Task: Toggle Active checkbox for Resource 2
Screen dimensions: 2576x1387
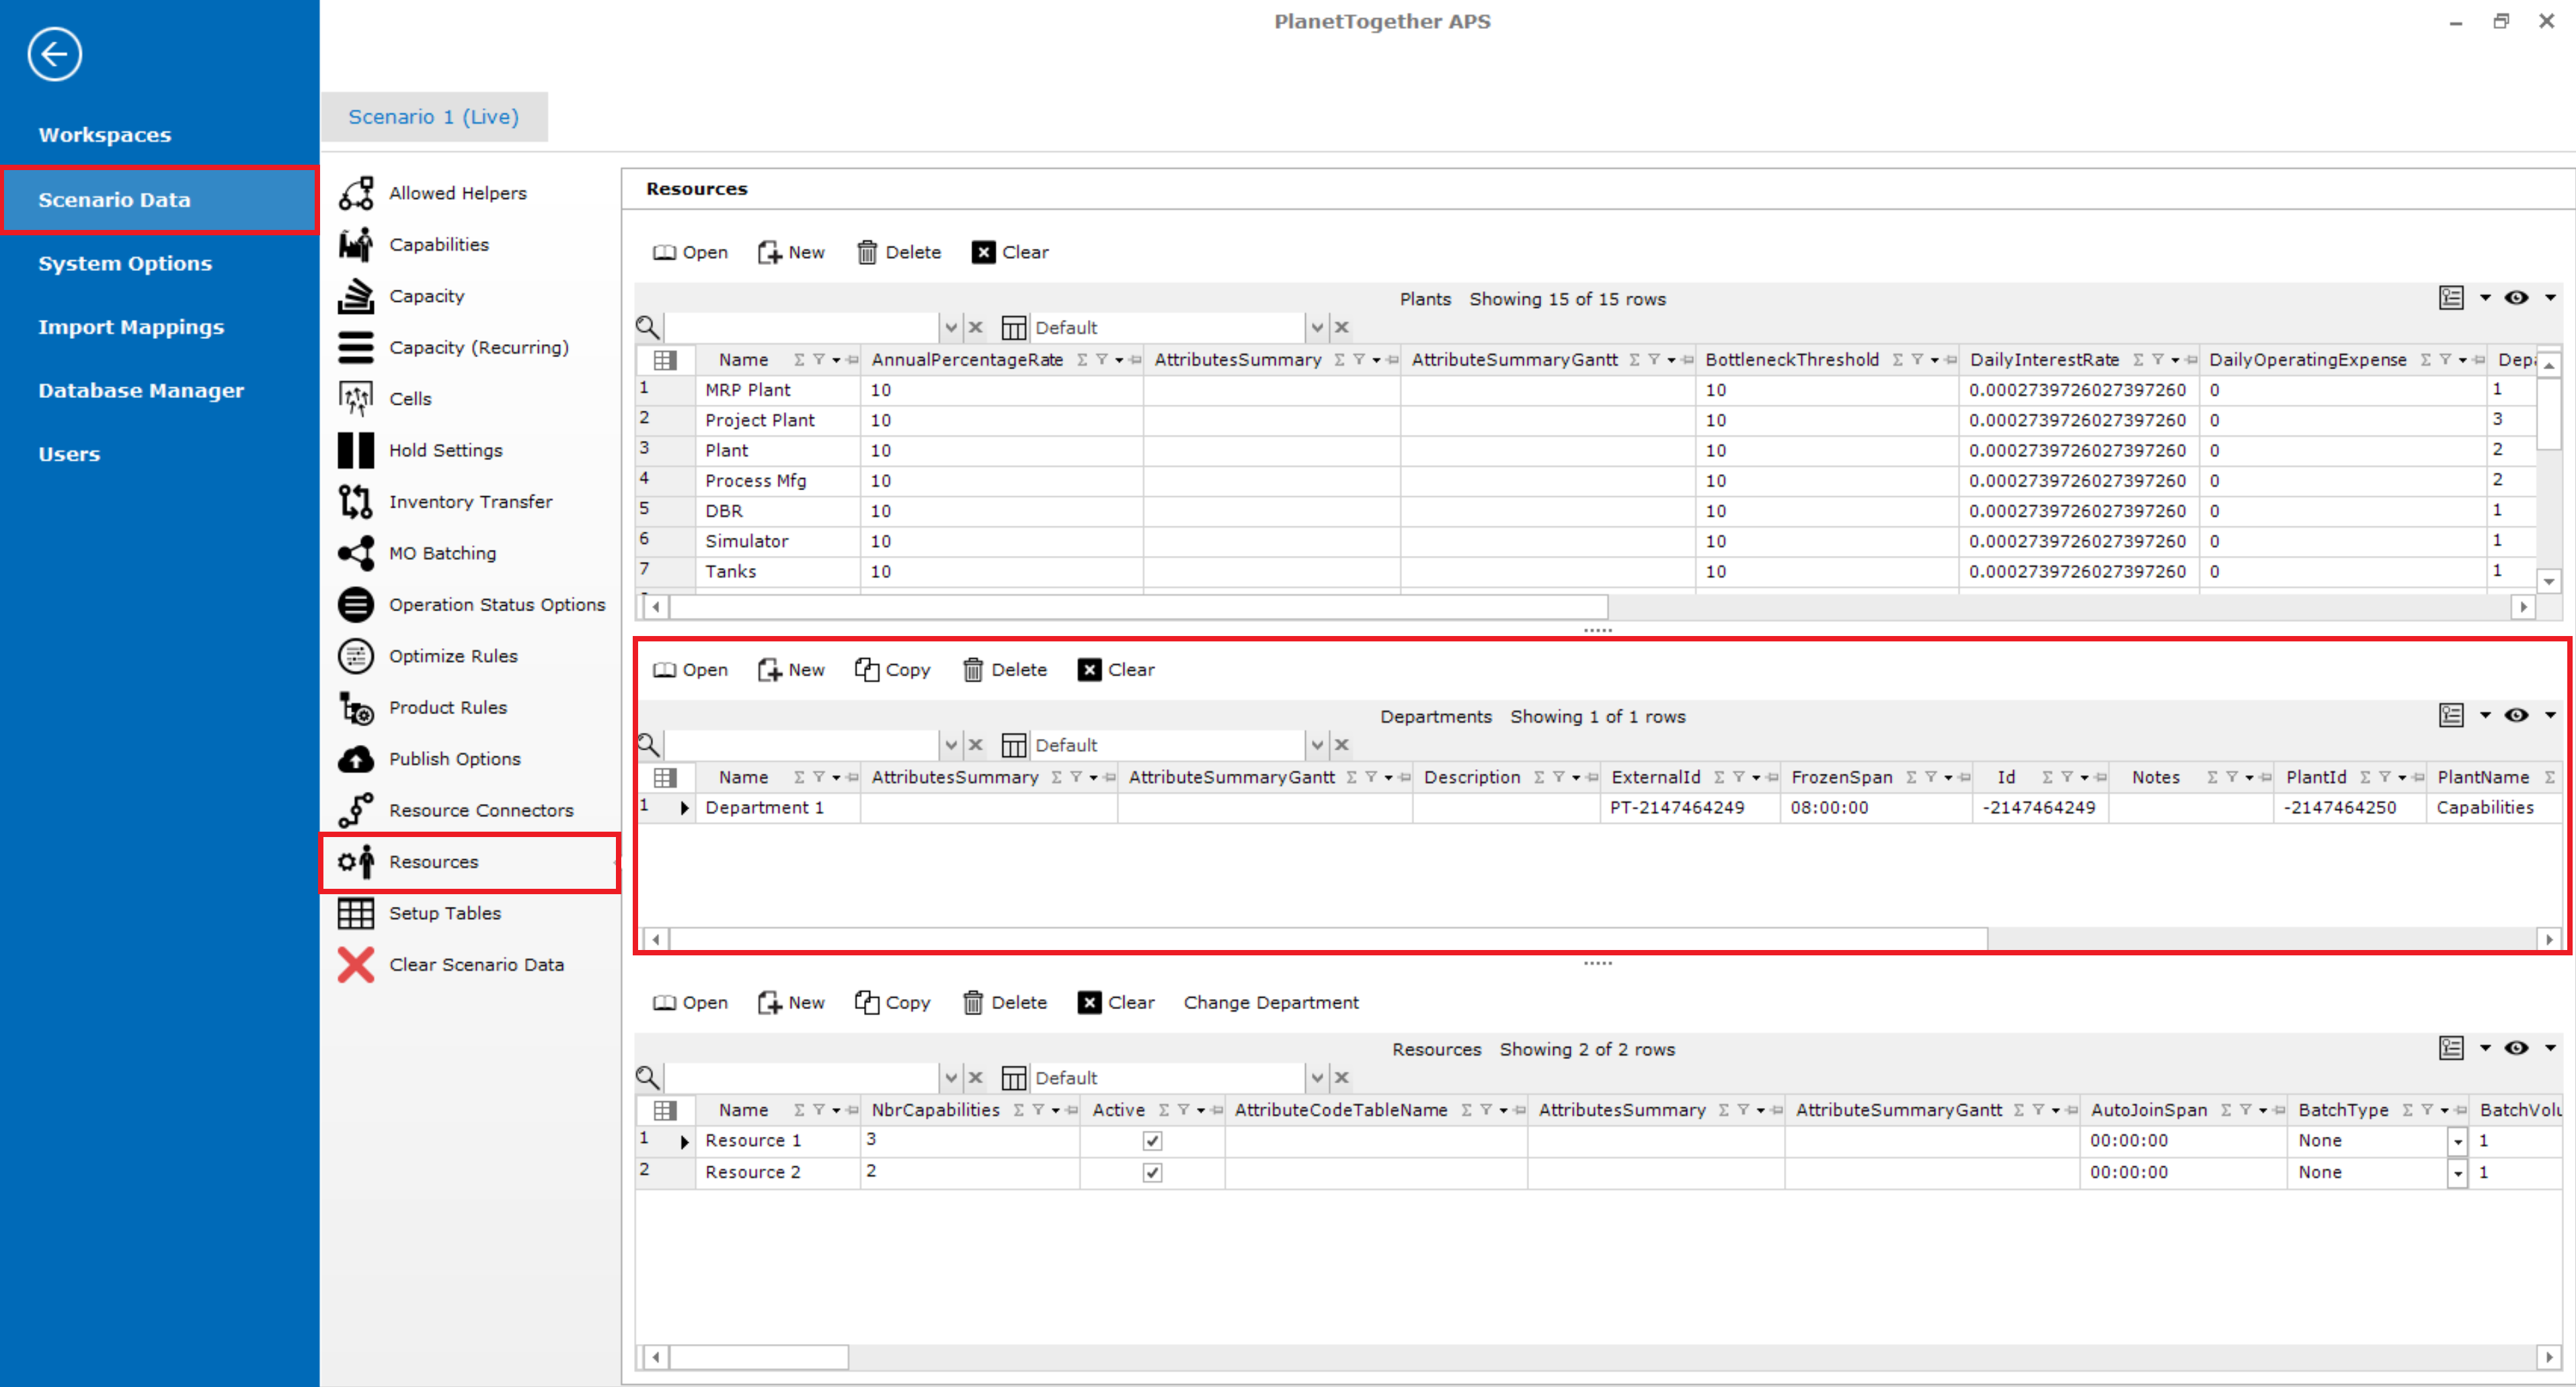Action: (x=1152, y=1173)
